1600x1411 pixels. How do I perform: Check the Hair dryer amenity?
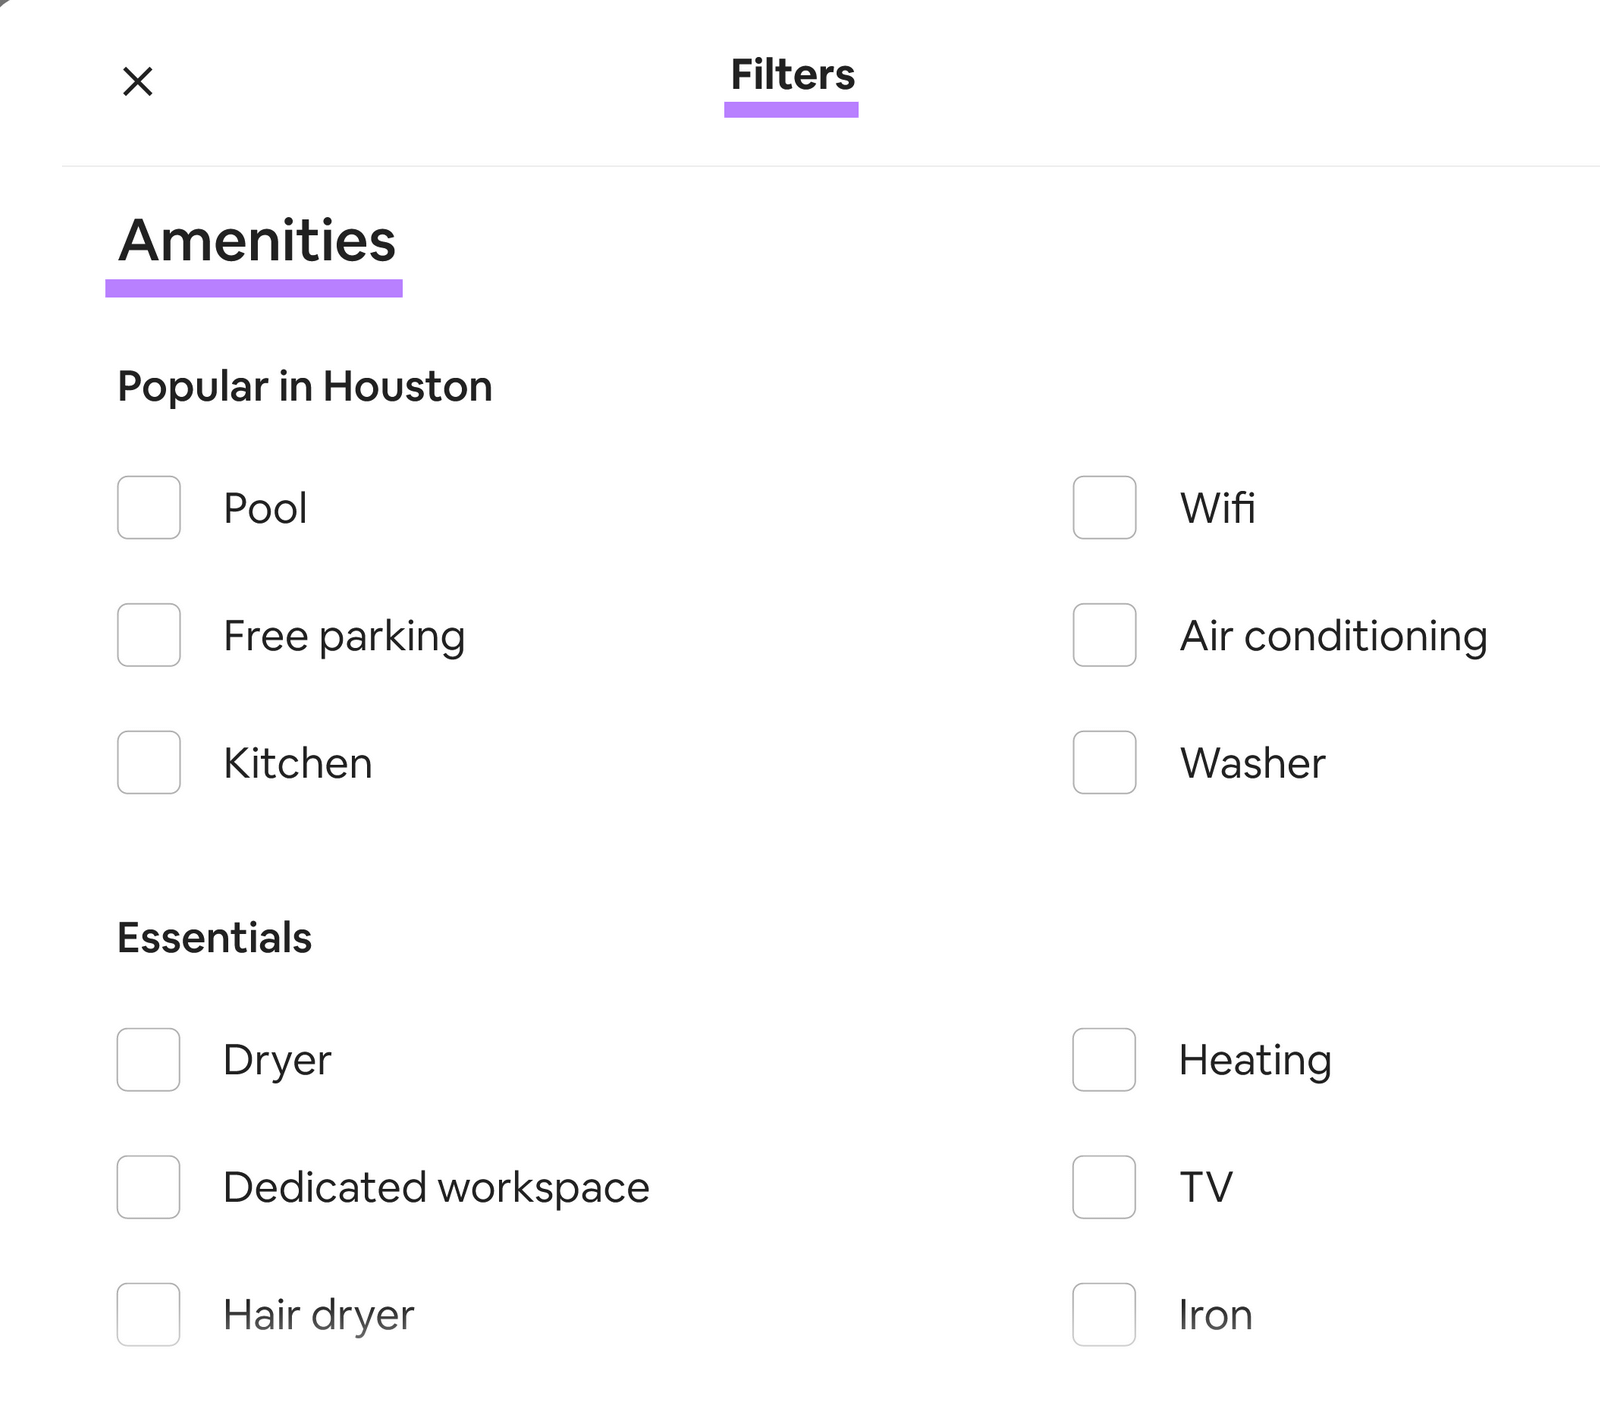[x=147, y=1315]
